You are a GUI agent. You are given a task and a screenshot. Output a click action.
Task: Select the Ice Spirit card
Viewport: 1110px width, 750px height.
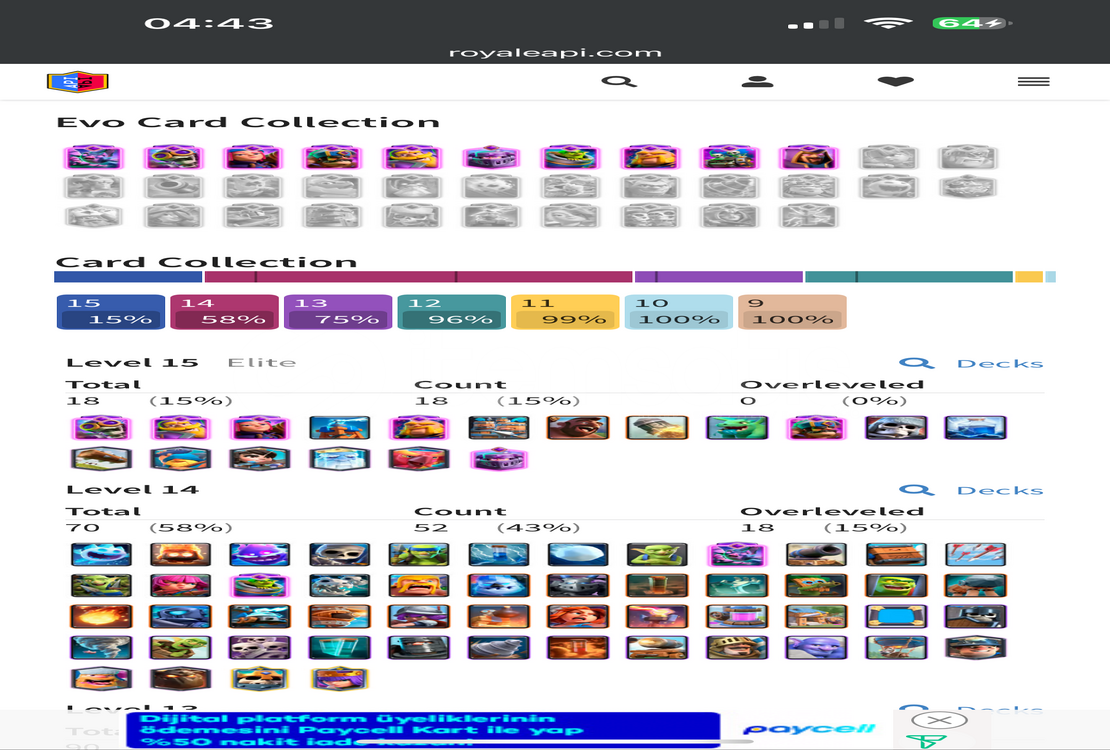(101, 555)
